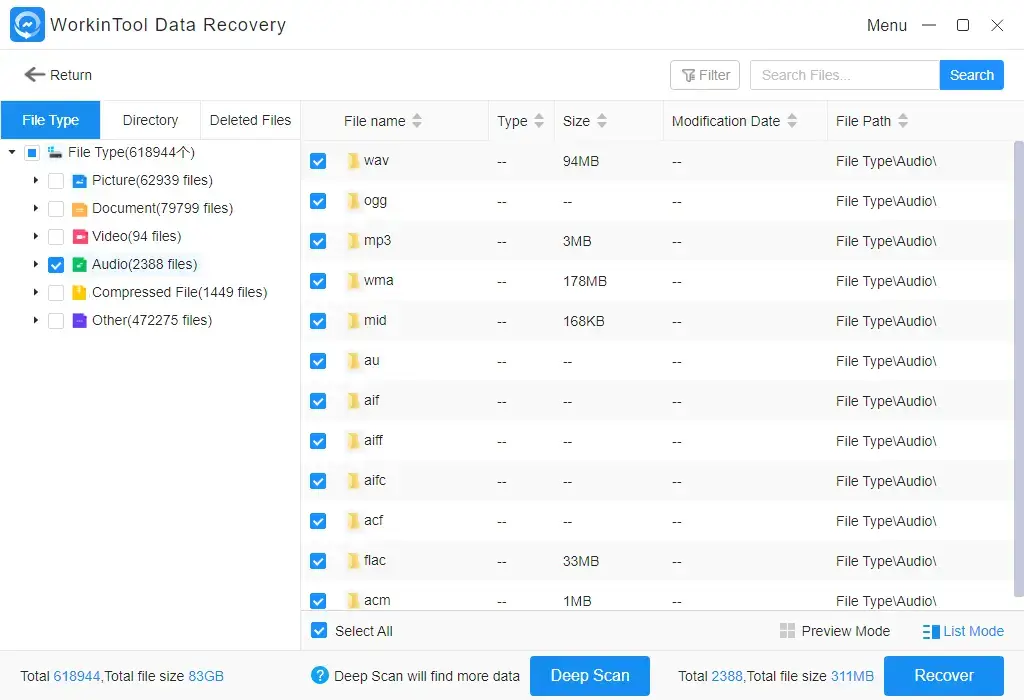This screenshot has width=1024, height=700.
Task: Expand the Other tree node arrow
Action: (x=36, y=320)
